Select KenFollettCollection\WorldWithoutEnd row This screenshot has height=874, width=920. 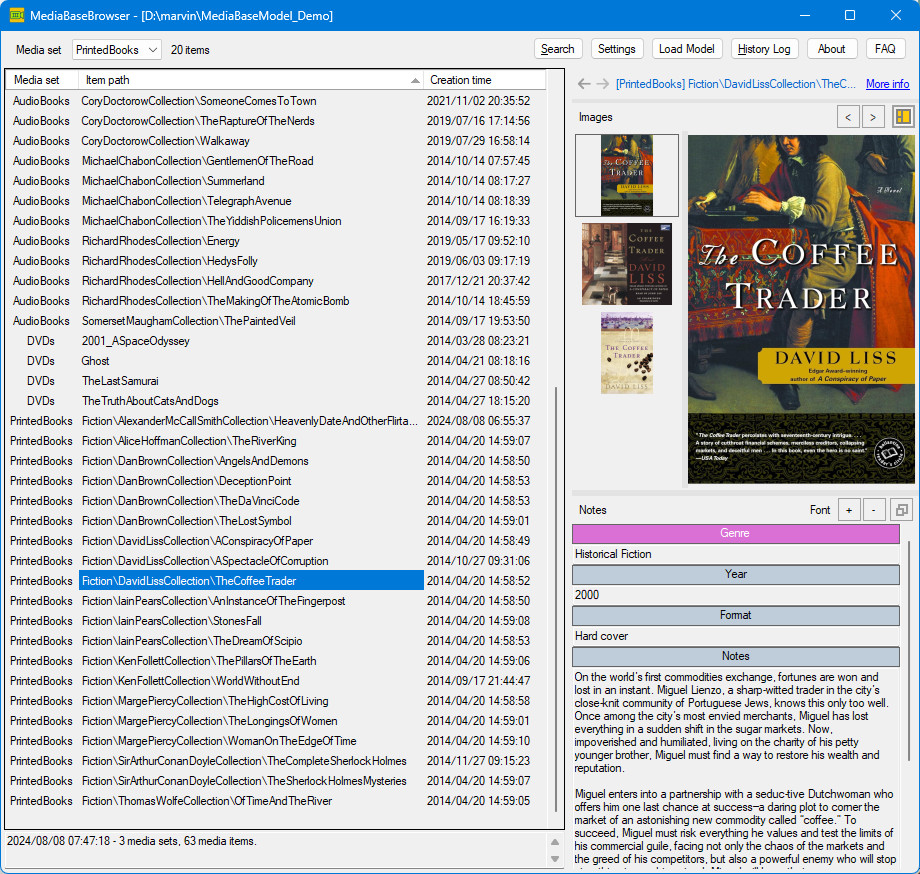click(275, 680)
